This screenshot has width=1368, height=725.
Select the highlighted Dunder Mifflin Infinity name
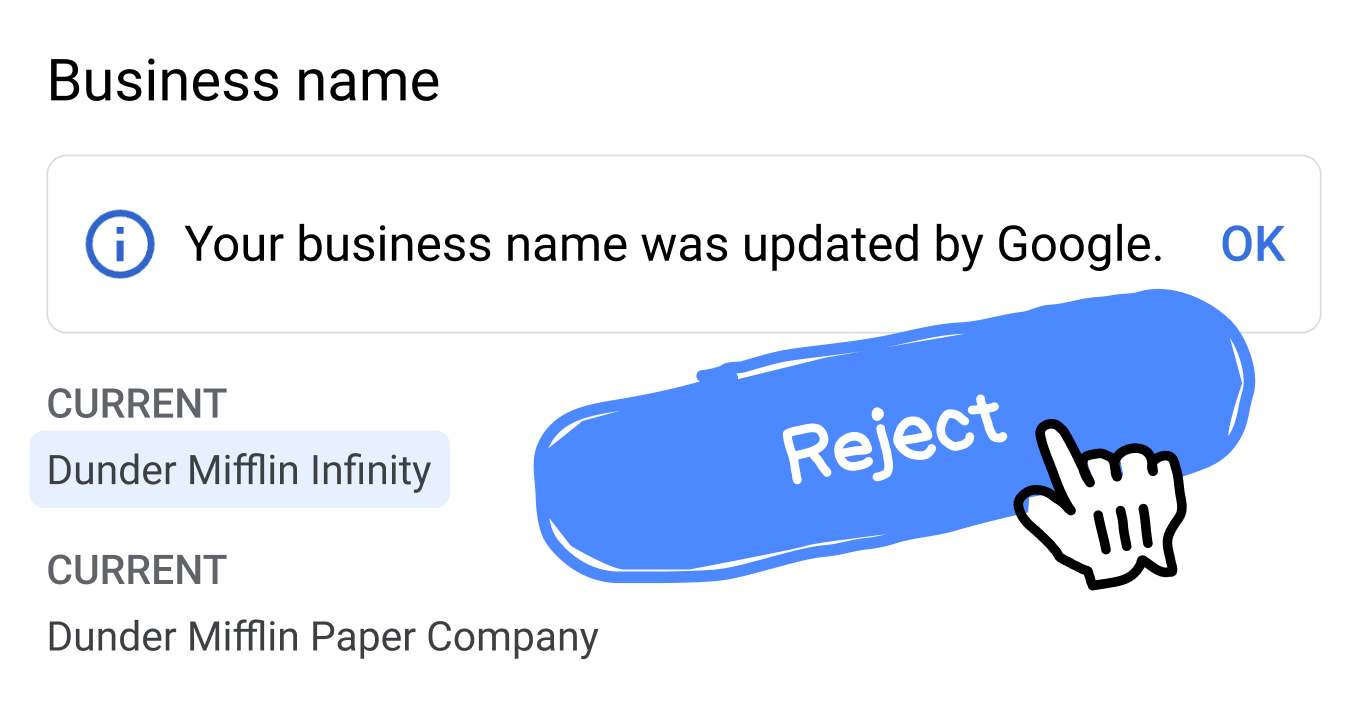click(239, 470)
